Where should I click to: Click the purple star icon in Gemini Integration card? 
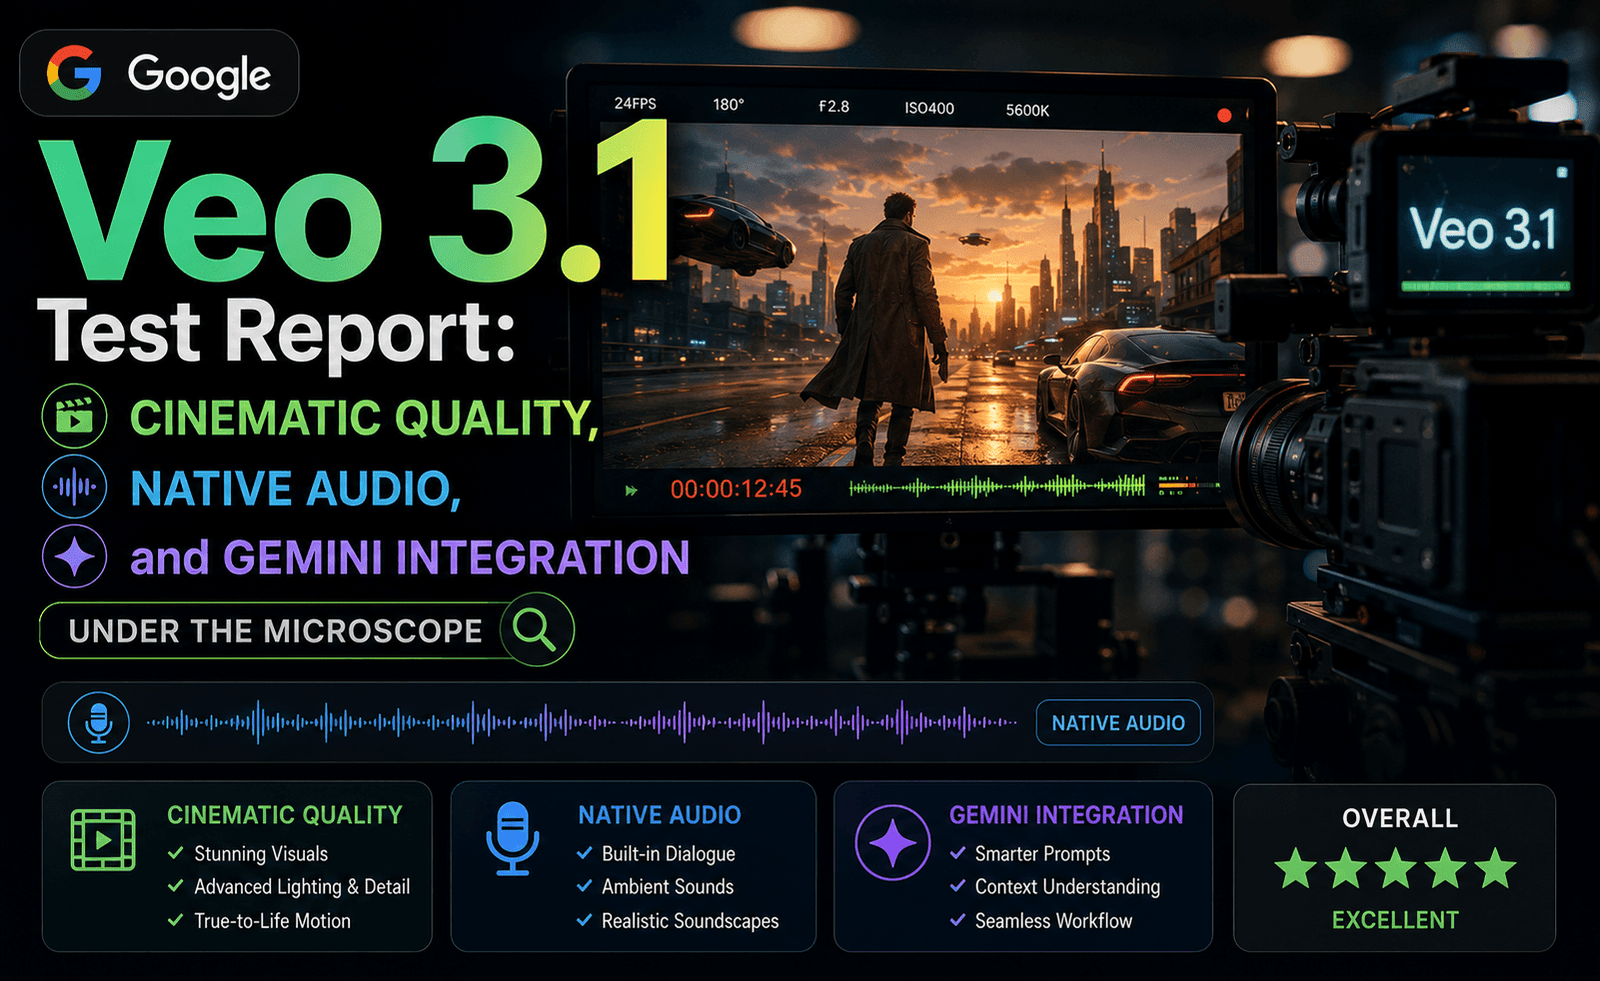[x=893, y=843]
